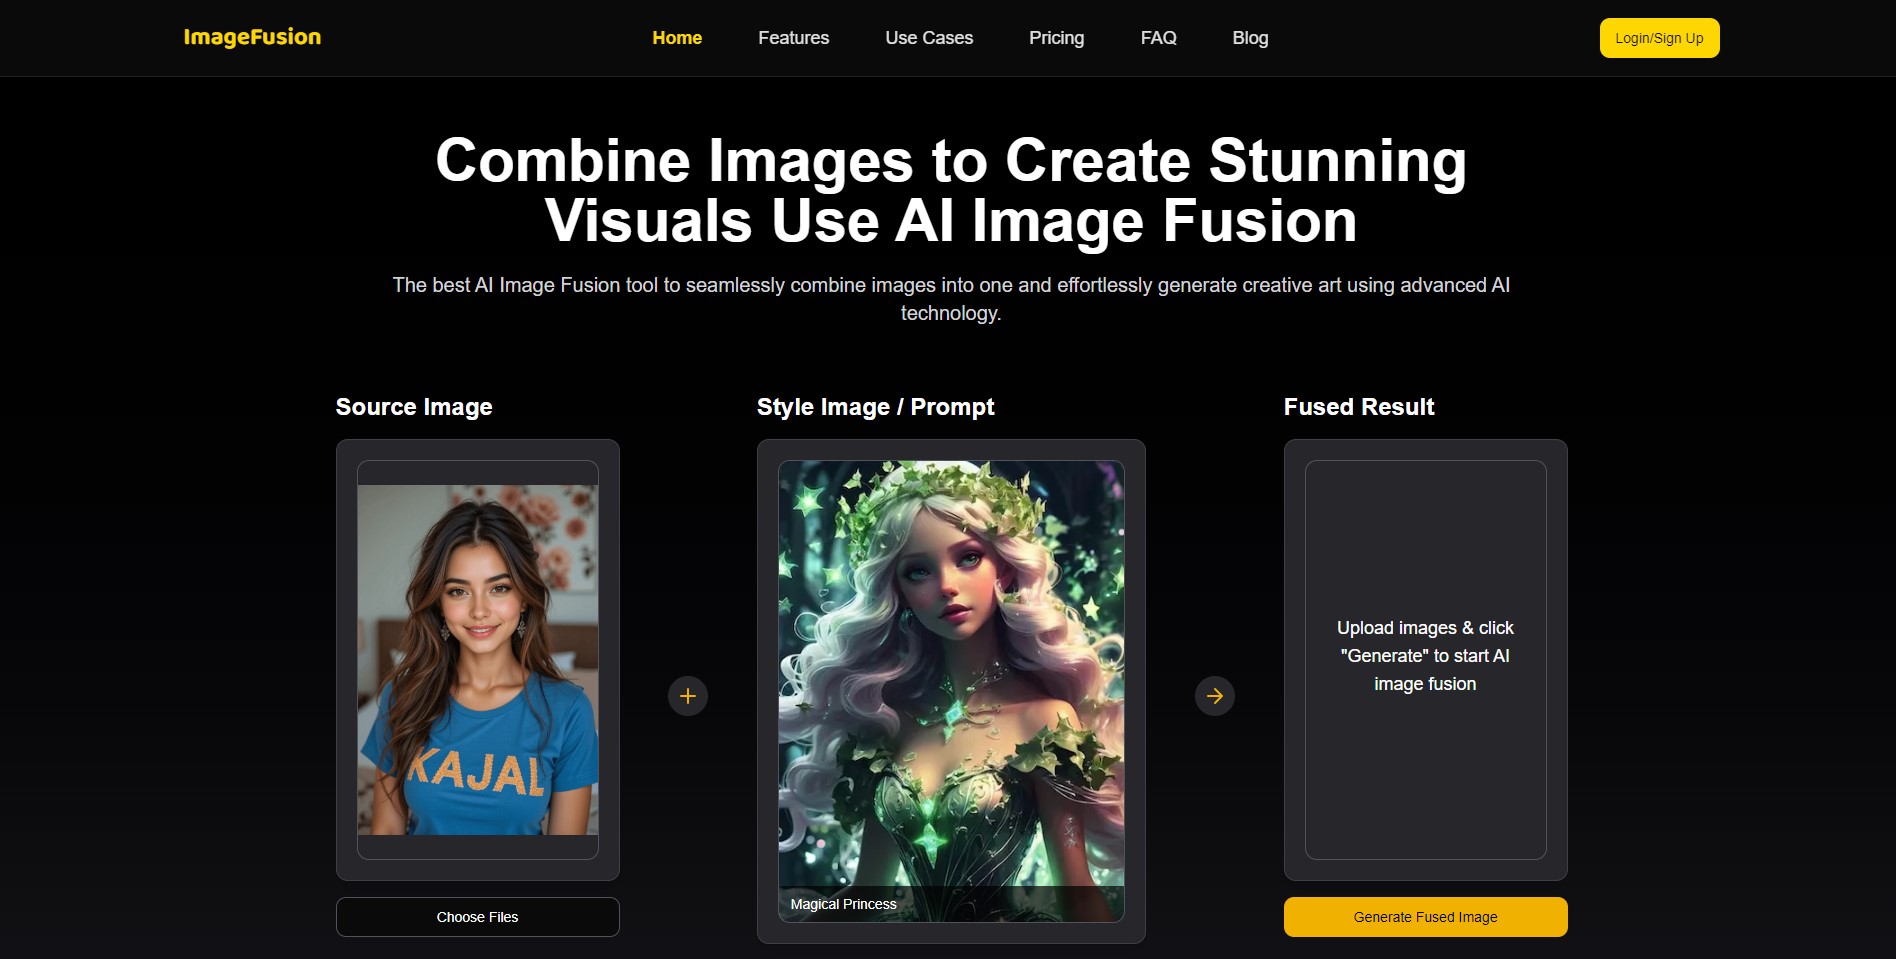This screenshot has height=959, width=1896.
Task: Visit the Blog page
Action: point(1250,38)
